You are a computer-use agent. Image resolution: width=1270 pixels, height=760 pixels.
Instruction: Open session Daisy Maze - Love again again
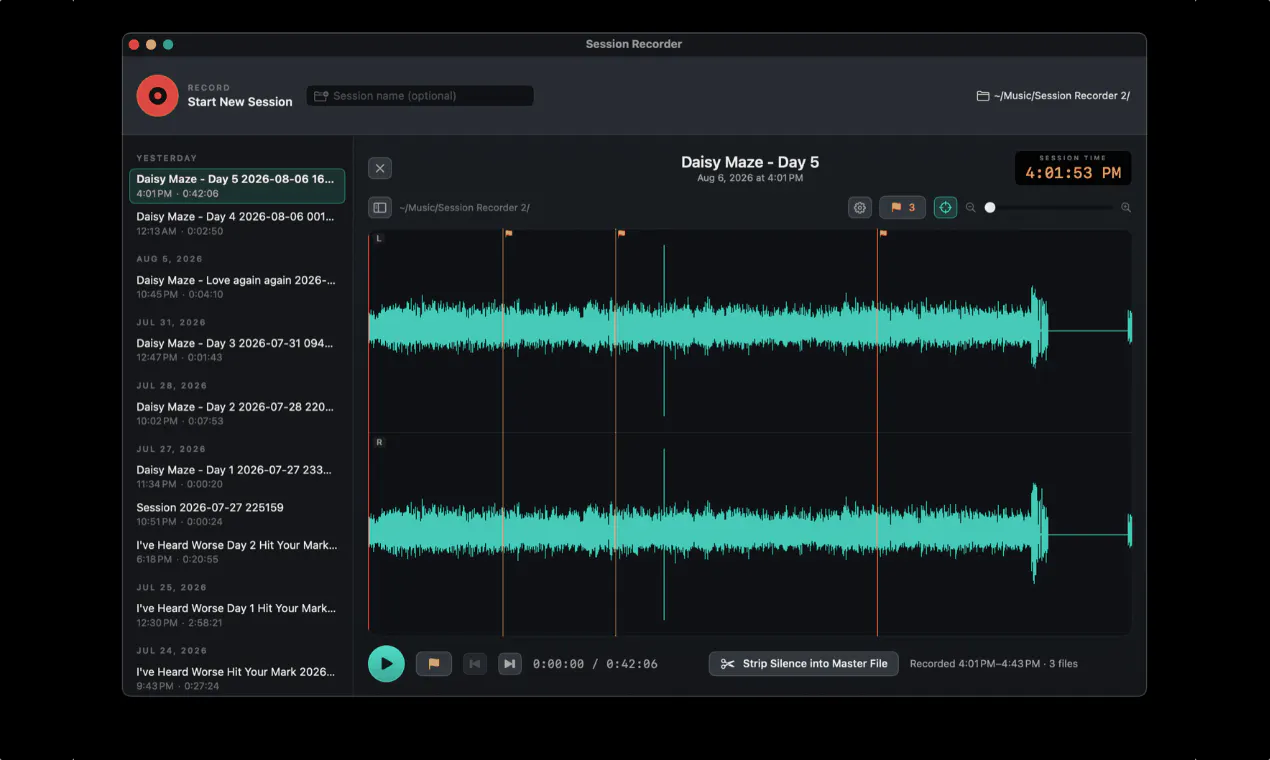tap(237, 287)
